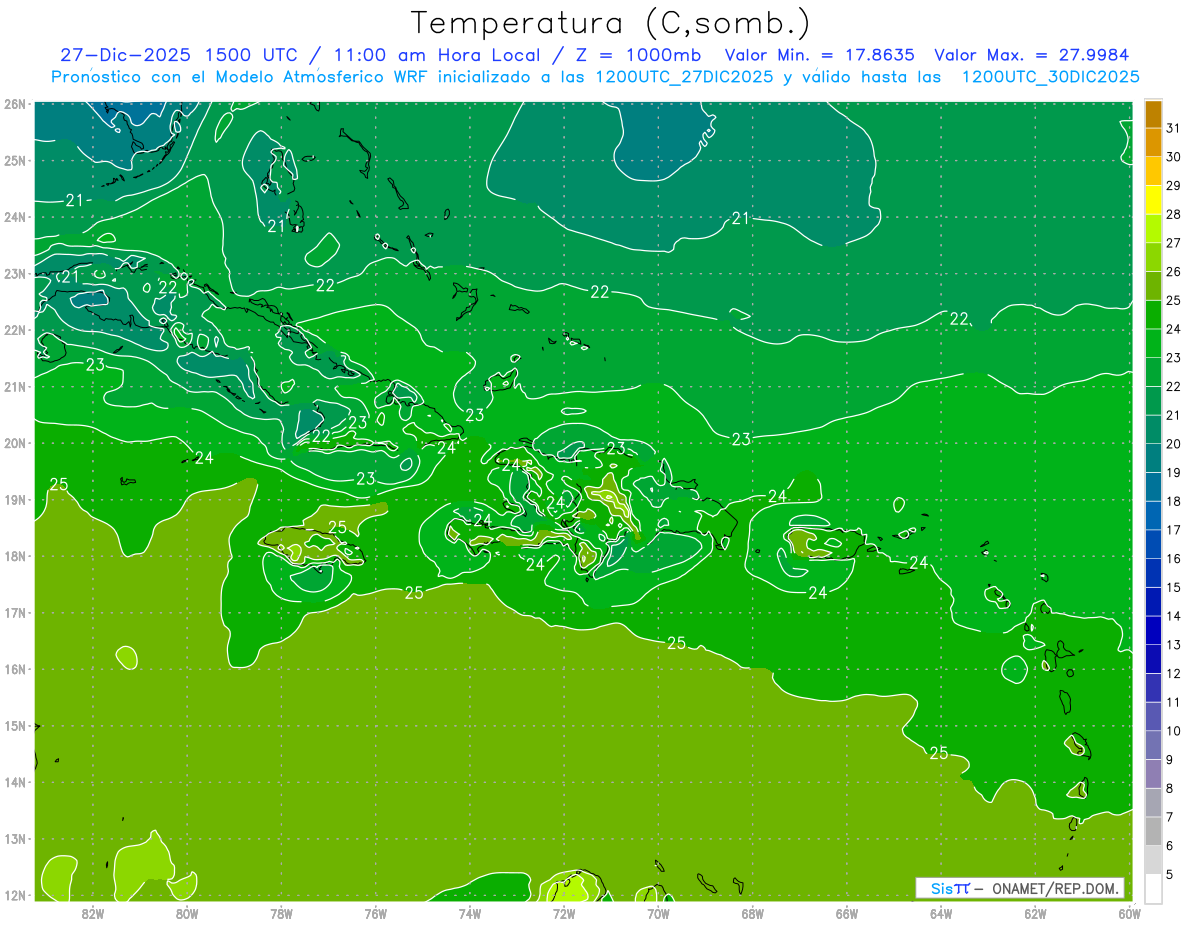The image size is (1200, 927).
Task: Click the 15N latitude axis label
Action: (14, 726)
